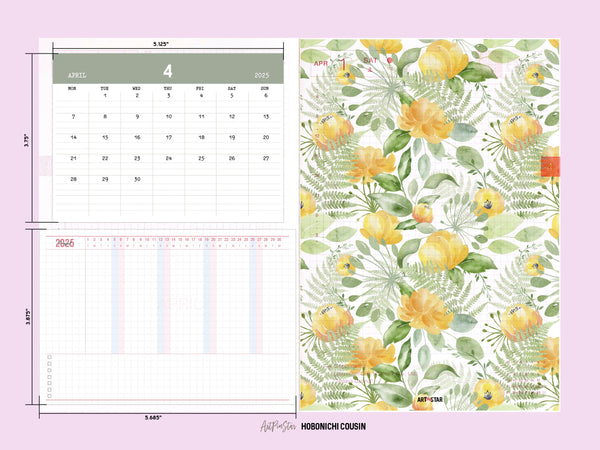600x450 pixels.
Task: Click the APR date label on floral page
Action: (x=321, y=62)
